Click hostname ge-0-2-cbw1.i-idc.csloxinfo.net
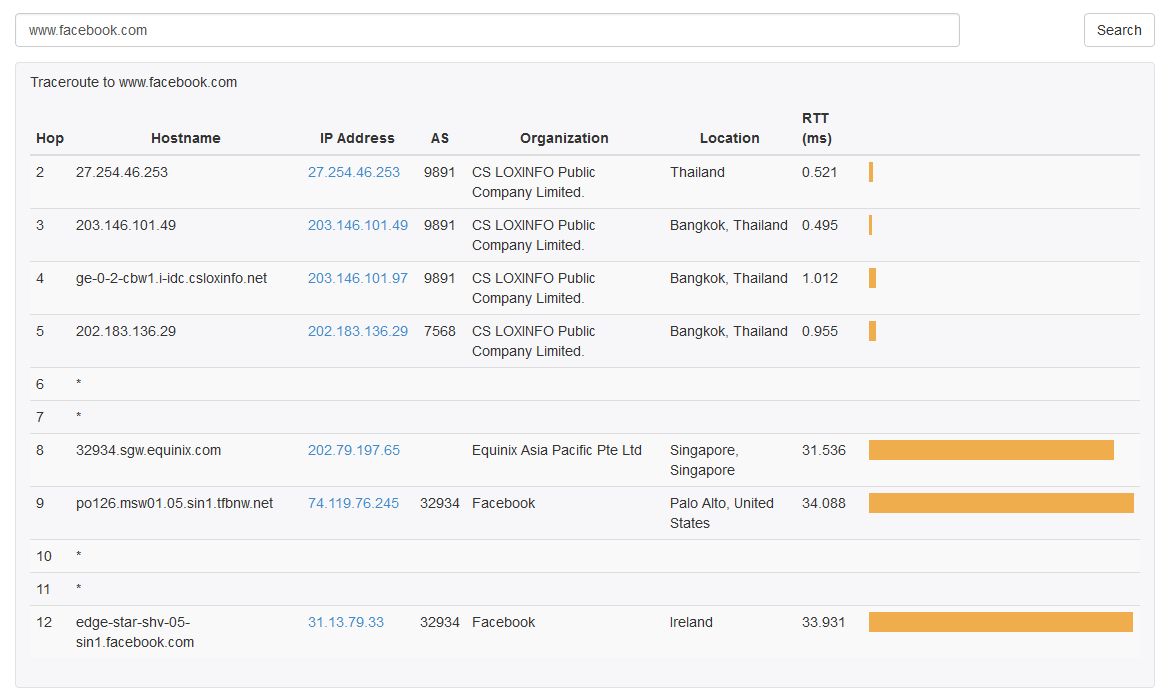Screen dimensions: 1174x698 point(171,278)
